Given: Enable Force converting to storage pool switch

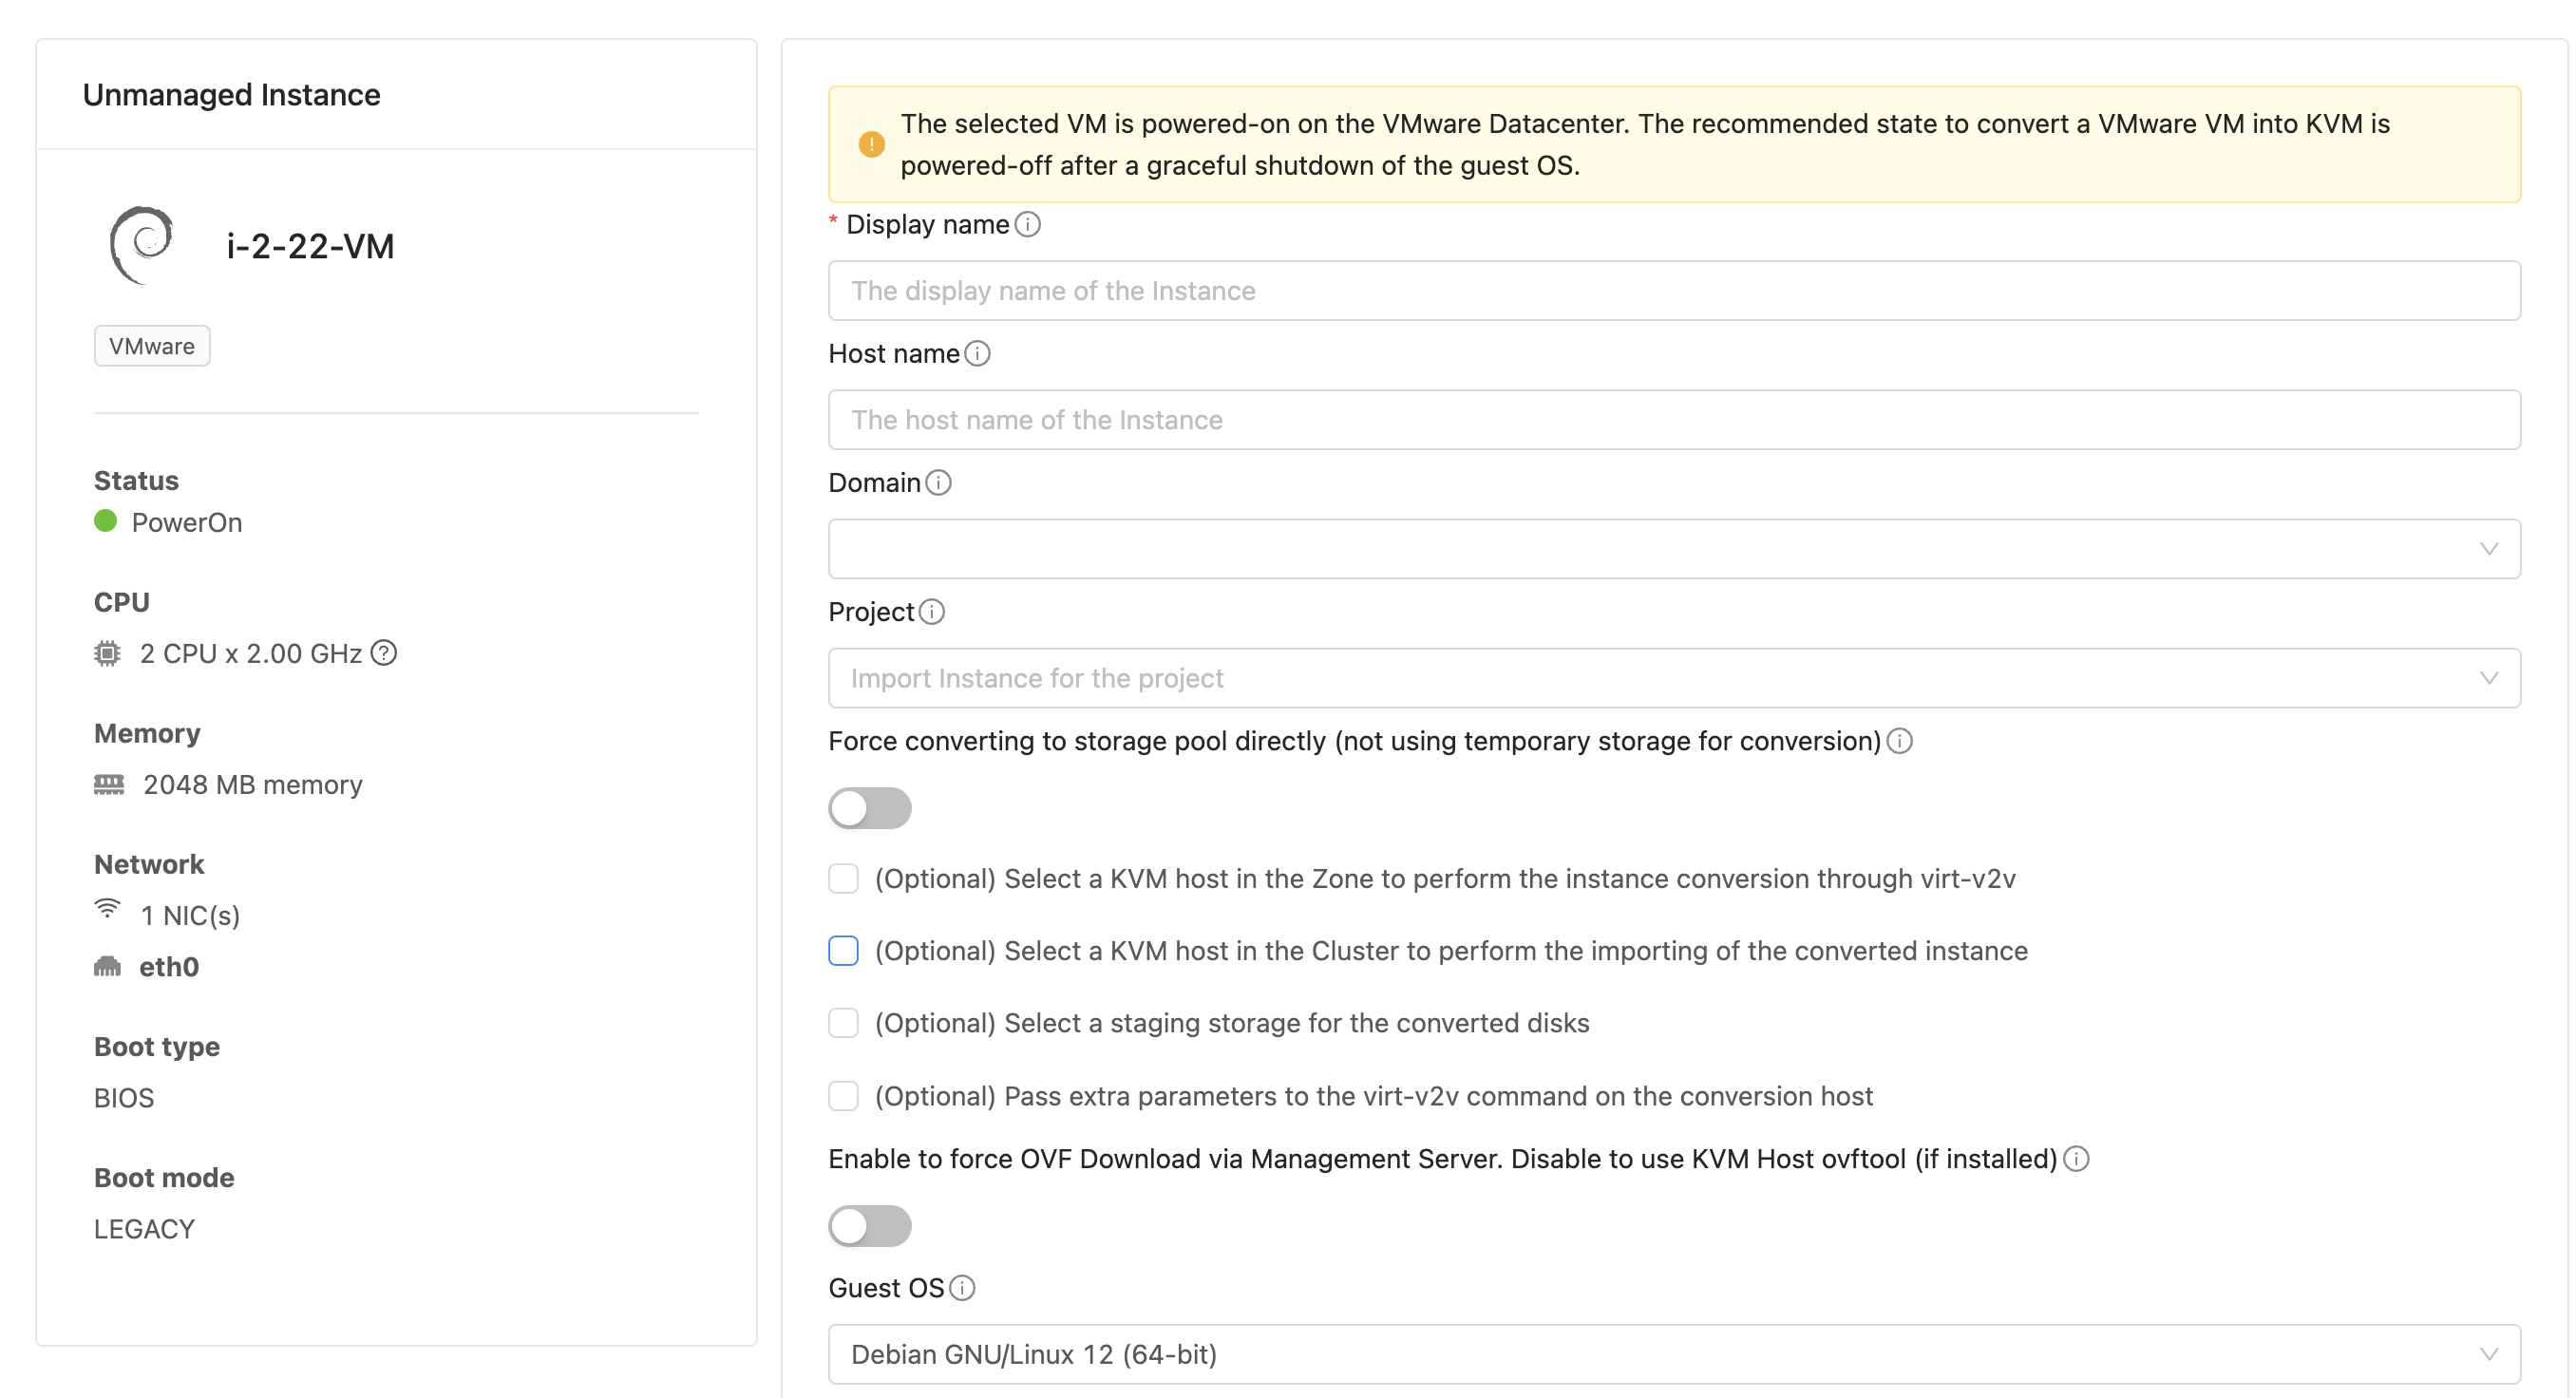Looking at the screenshot, I should [x=869, y=807].
